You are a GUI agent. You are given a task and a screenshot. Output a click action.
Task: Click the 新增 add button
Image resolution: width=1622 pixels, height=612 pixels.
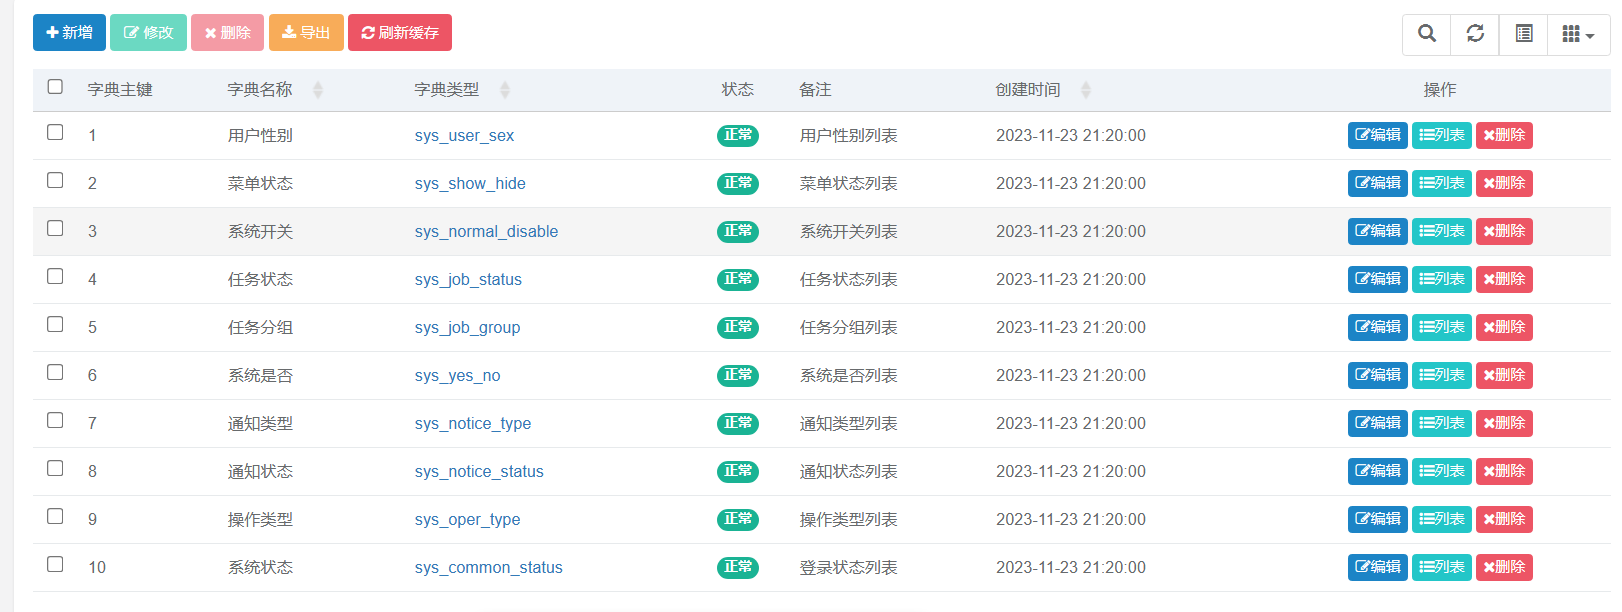(x=69, y=32)
